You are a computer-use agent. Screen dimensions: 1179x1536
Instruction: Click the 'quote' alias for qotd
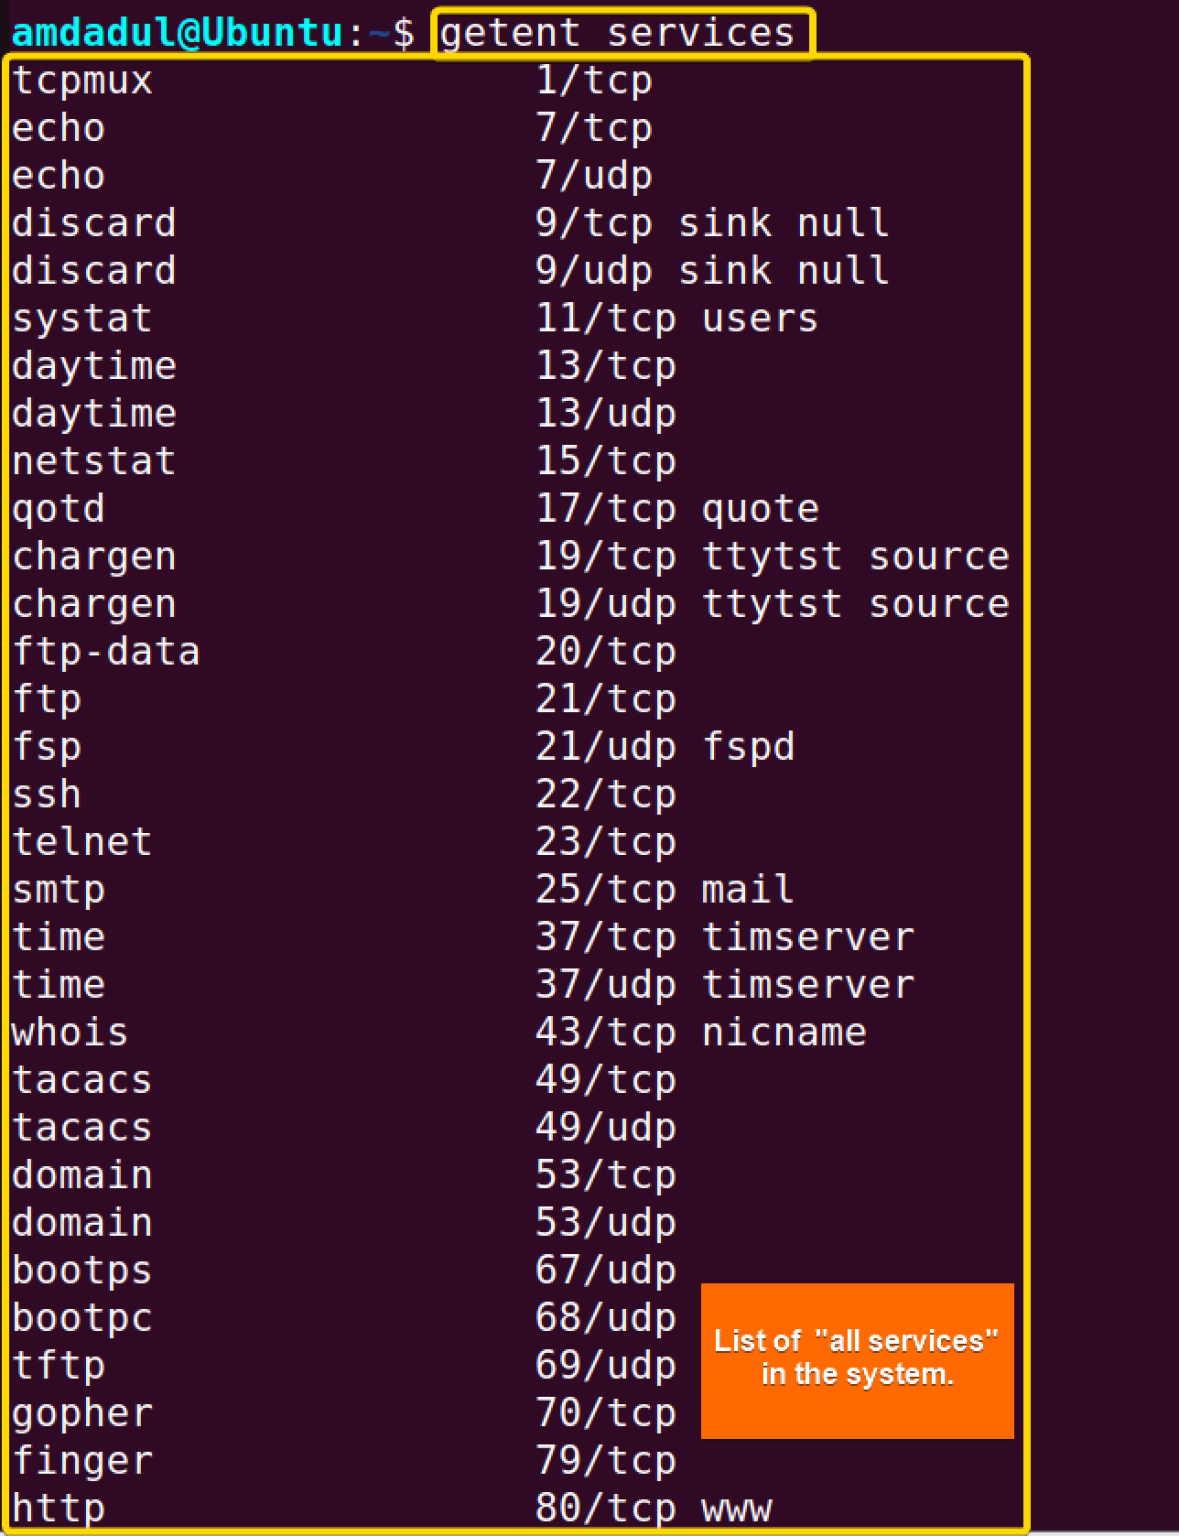tap(760, 509)
